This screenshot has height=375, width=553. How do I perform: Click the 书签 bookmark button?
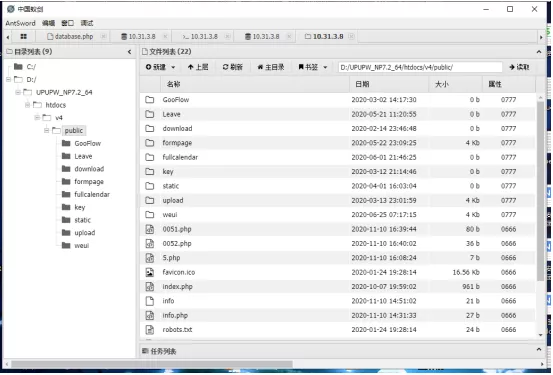point(308,67)
